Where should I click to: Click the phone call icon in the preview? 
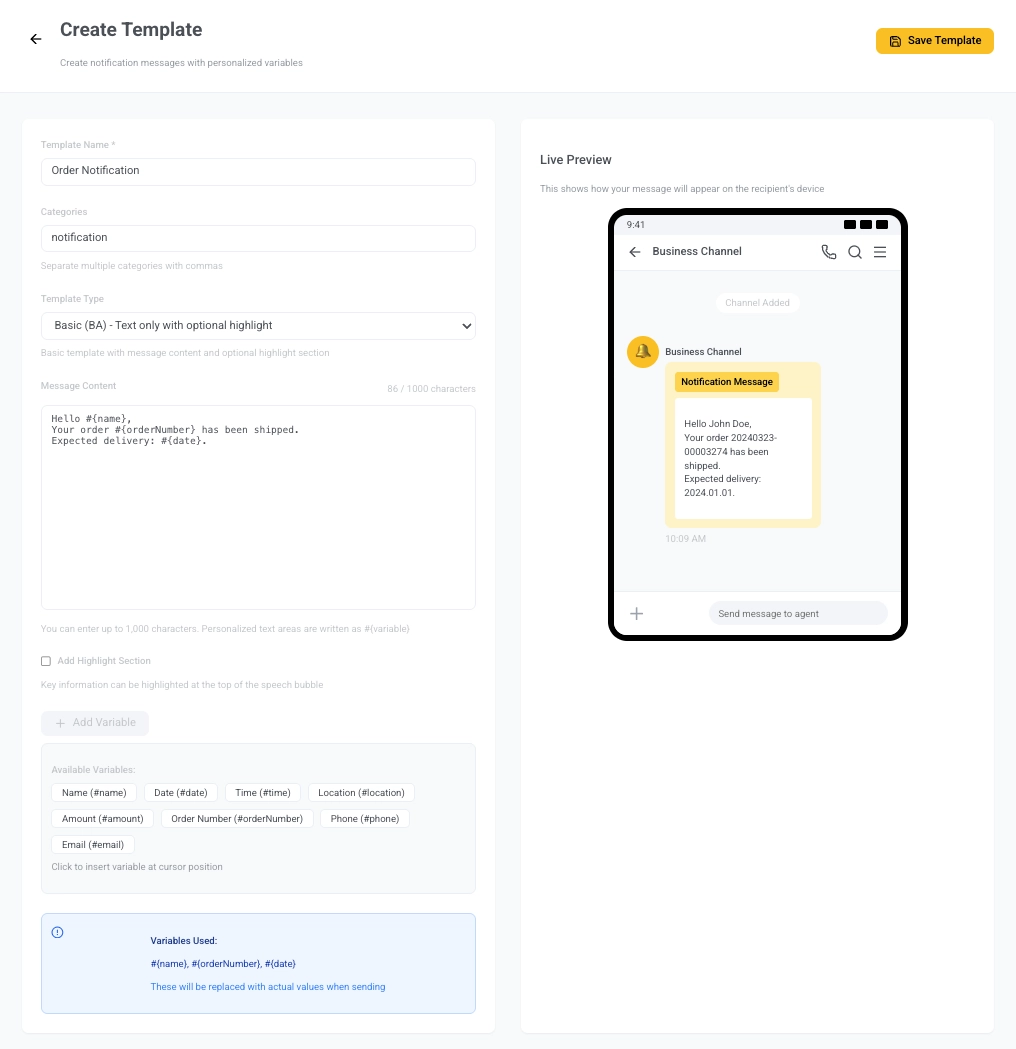pos(829,252)
